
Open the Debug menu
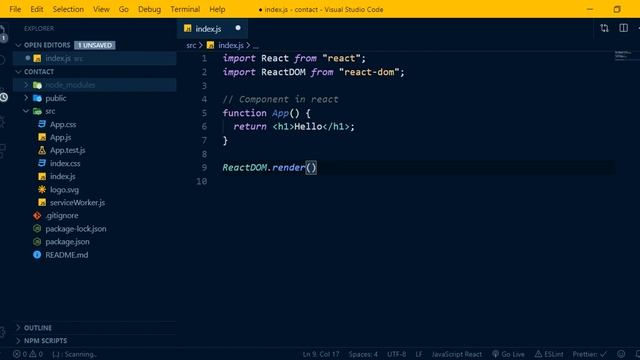[x=149, y=9]
